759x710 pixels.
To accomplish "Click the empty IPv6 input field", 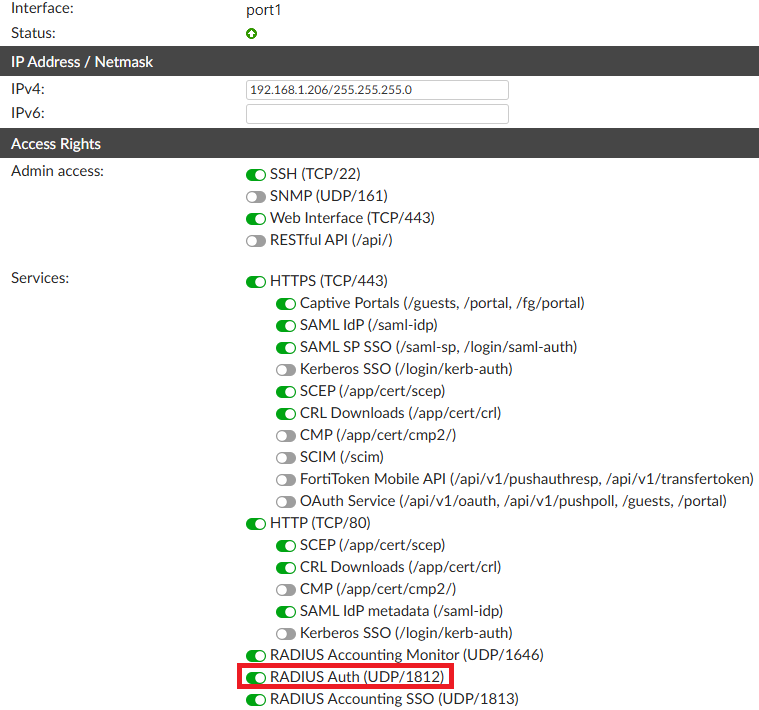I will 377,114.
